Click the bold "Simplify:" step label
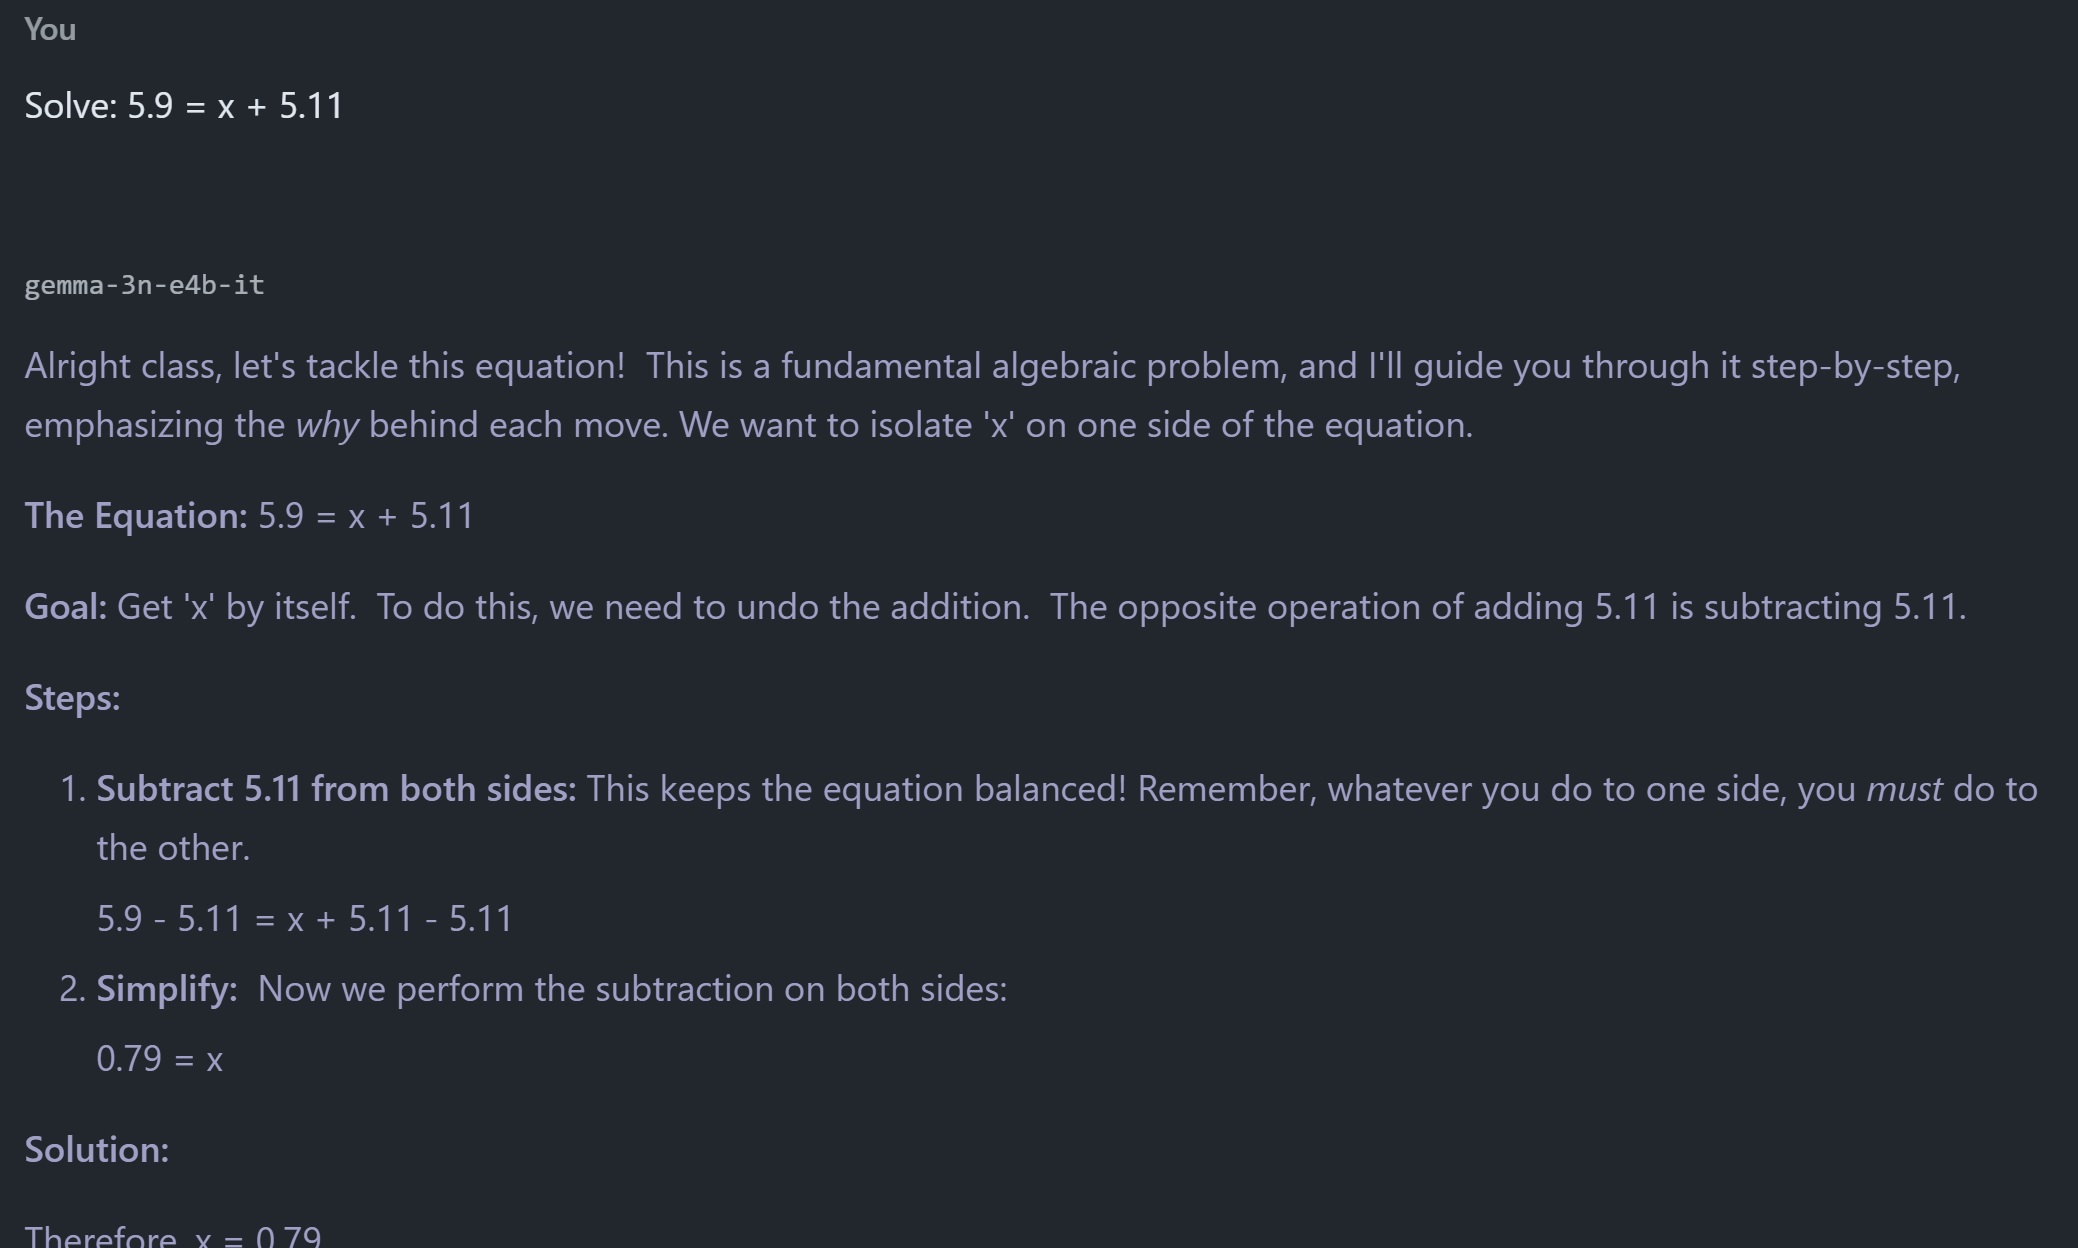The image size is (2078, 1248). [x=167, y=989]
